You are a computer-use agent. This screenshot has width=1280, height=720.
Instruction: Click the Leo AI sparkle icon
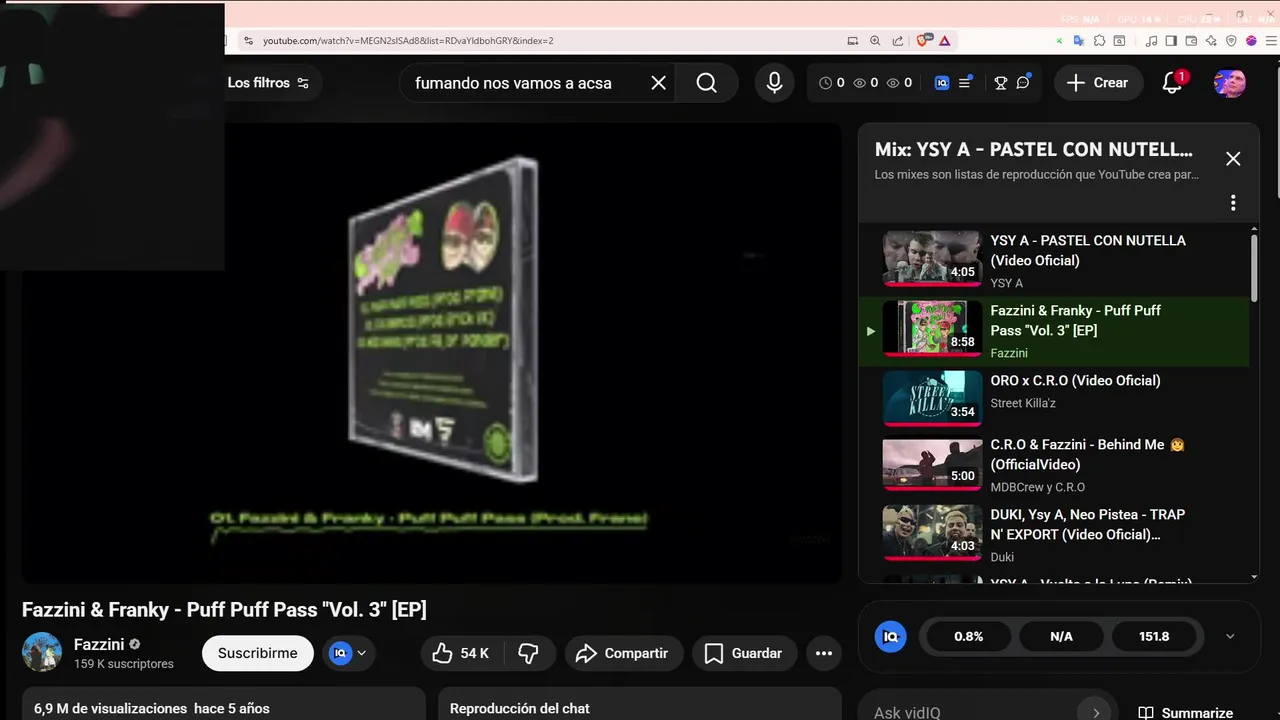click(x=1211, y=41)
